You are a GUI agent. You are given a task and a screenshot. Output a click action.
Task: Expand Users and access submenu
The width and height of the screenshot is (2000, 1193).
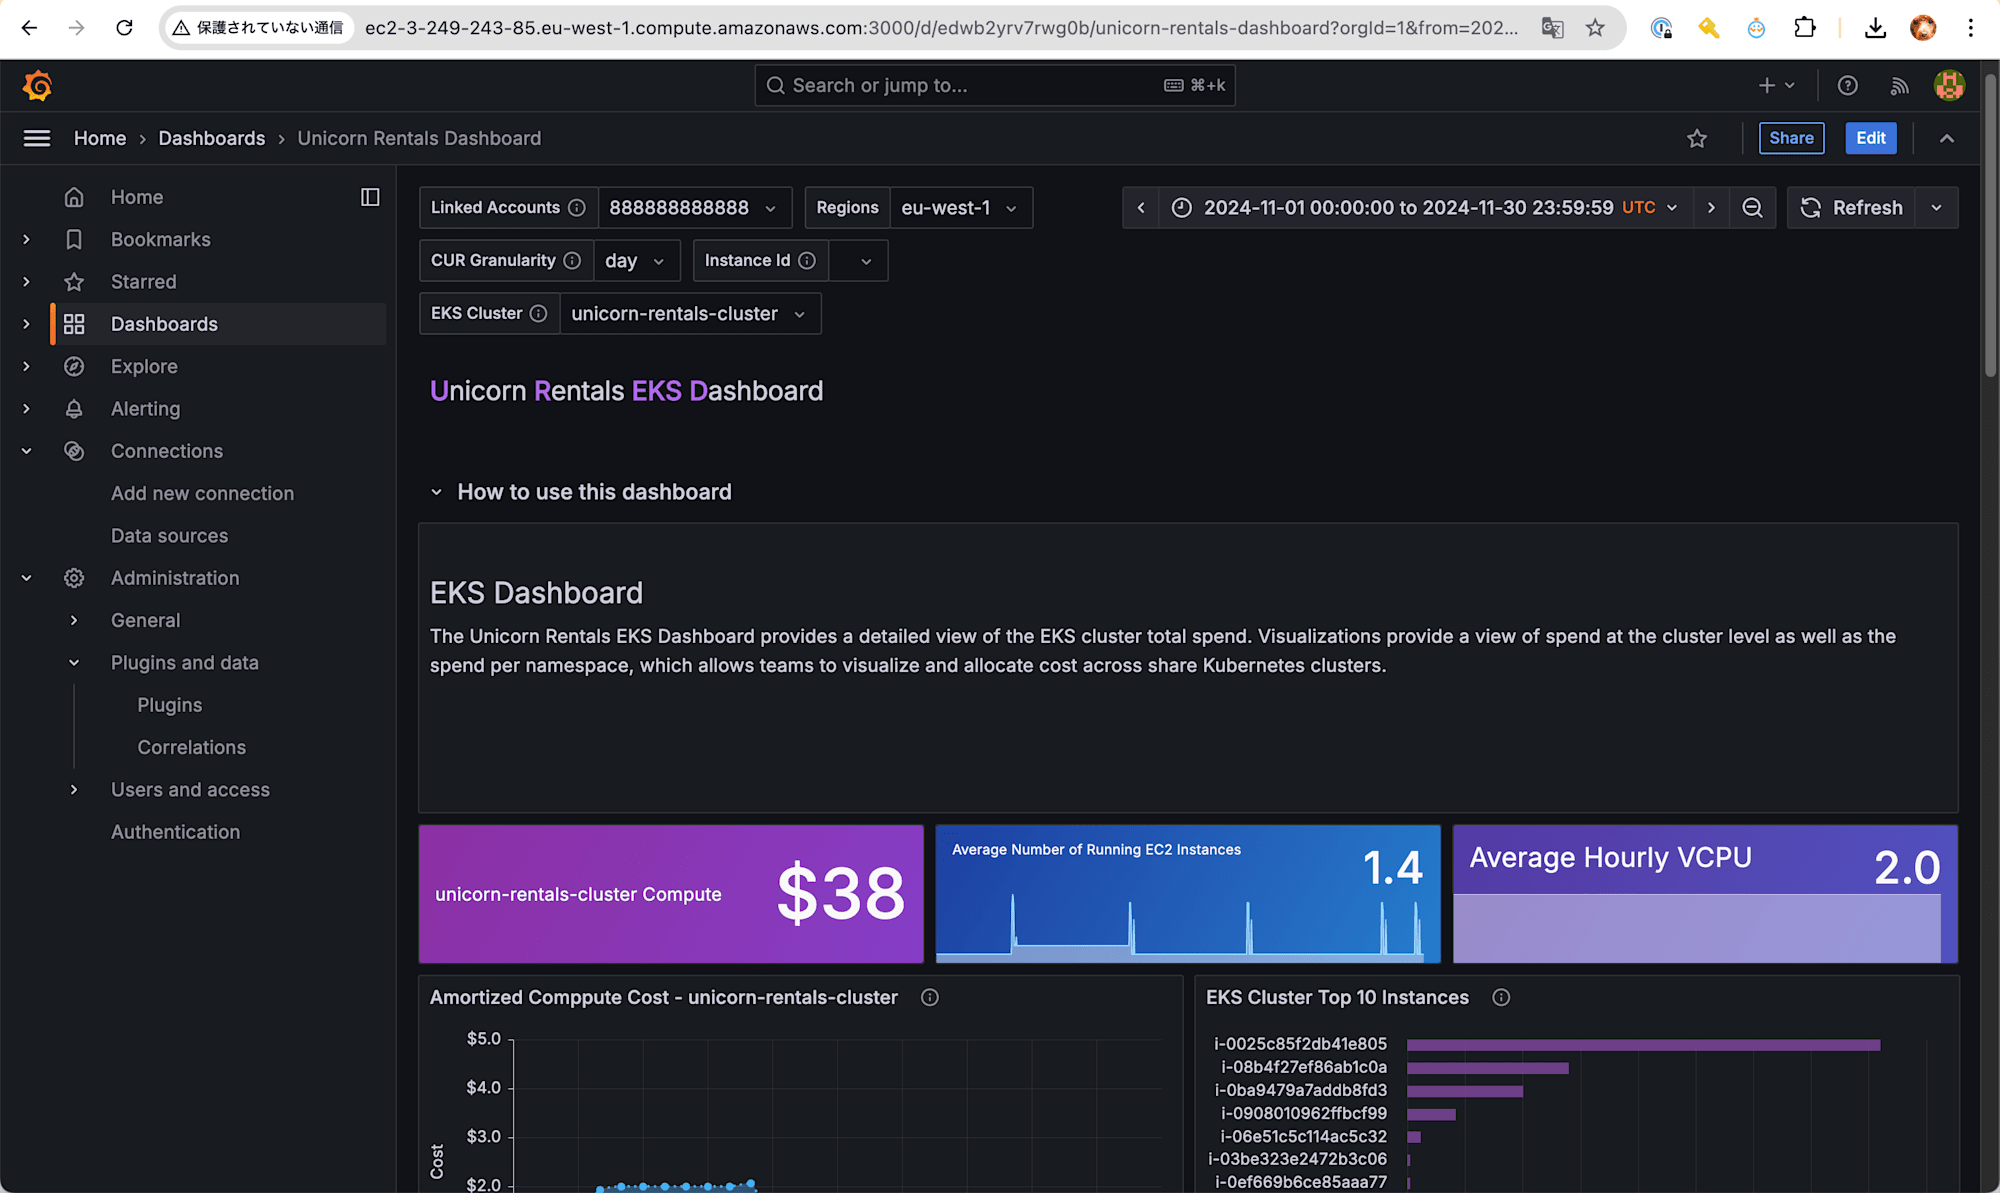coord(74,790)
